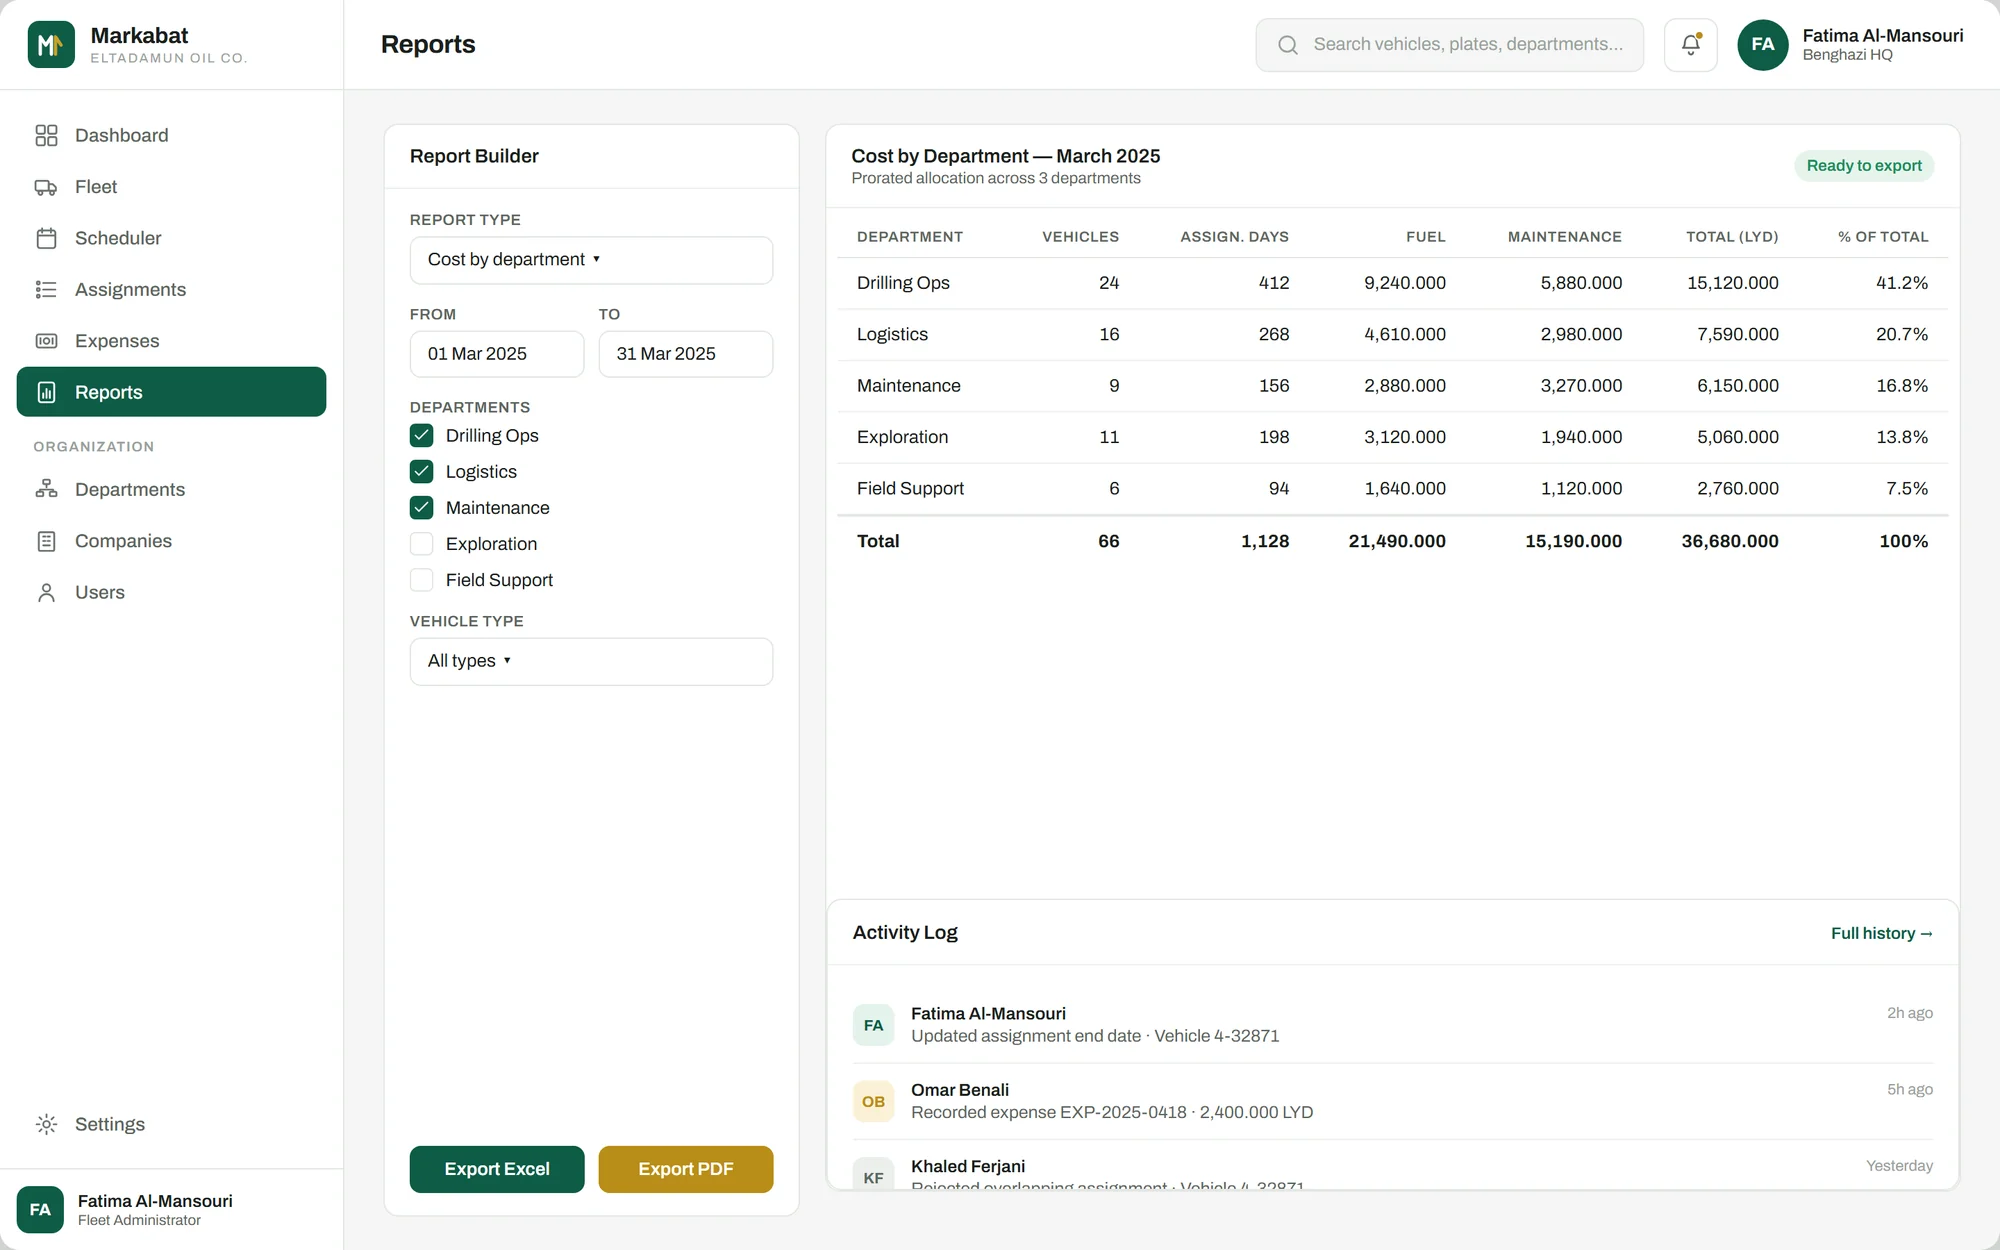Click the Export Excel button
2000x1250 pixels.
496,1169
